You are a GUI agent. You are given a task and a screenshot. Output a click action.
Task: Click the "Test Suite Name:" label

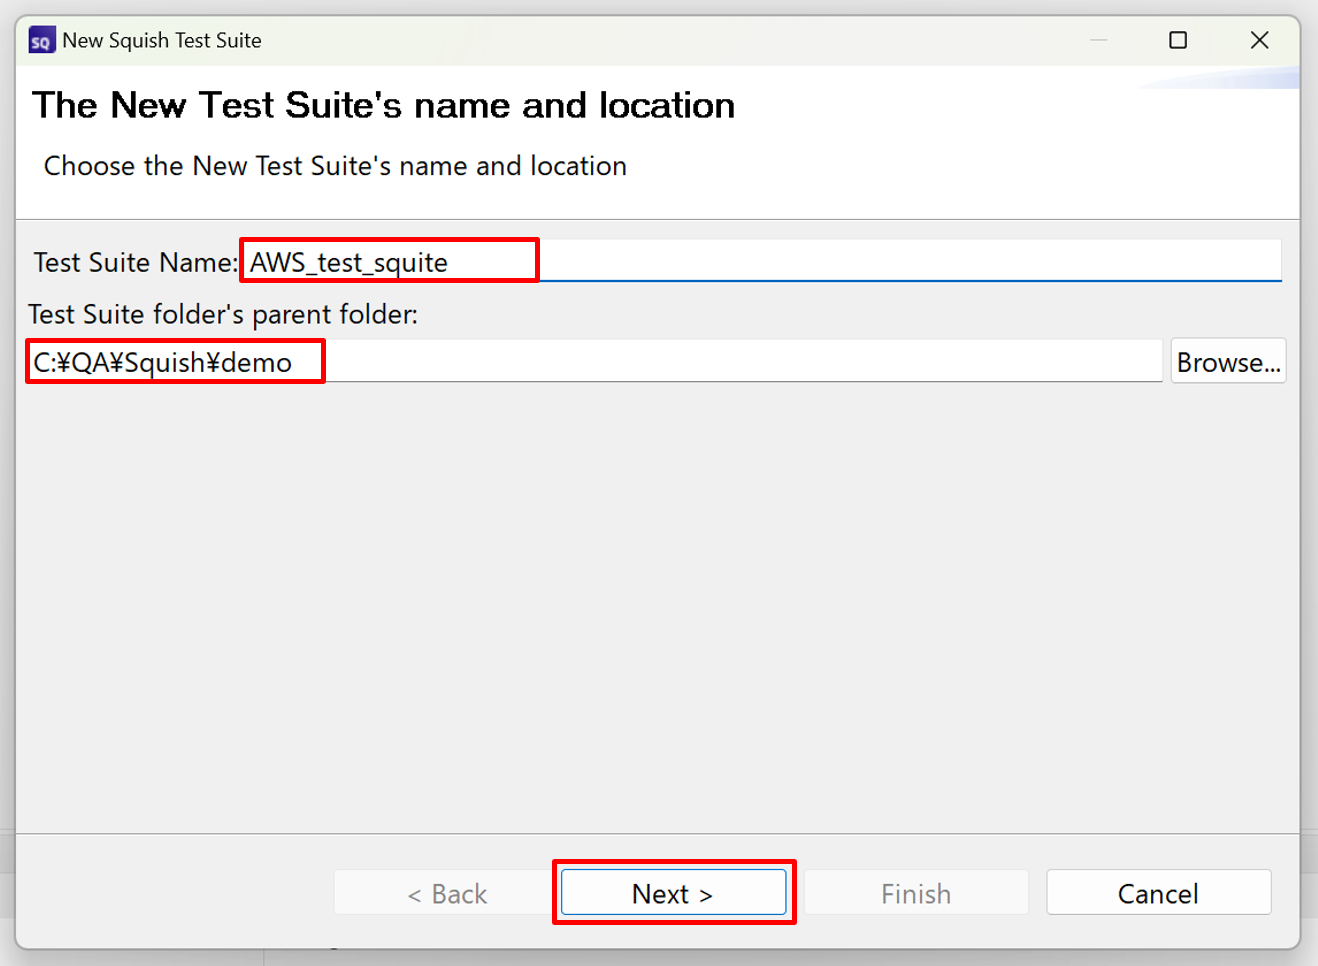pos(135,262)
